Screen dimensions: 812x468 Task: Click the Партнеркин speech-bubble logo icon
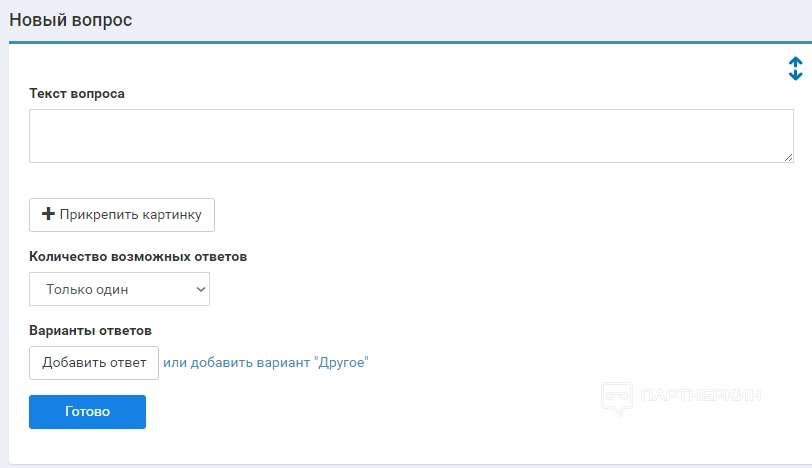616,399
